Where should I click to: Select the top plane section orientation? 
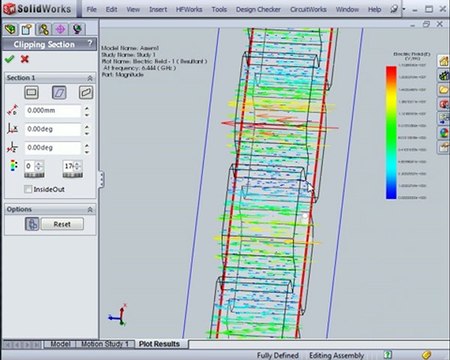59,92
